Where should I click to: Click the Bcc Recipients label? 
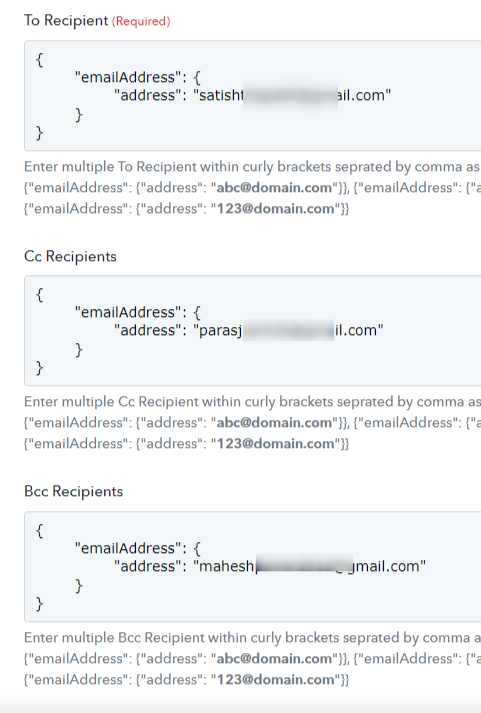click(x=73, y=492)
